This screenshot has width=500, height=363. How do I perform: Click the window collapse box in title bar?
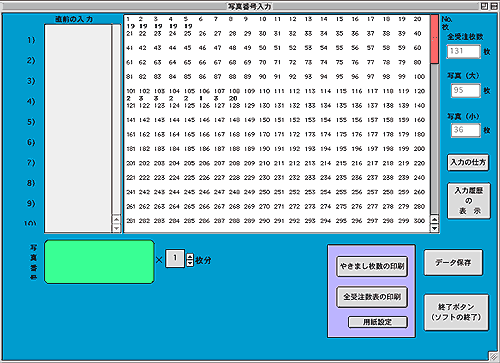[494, 6]
